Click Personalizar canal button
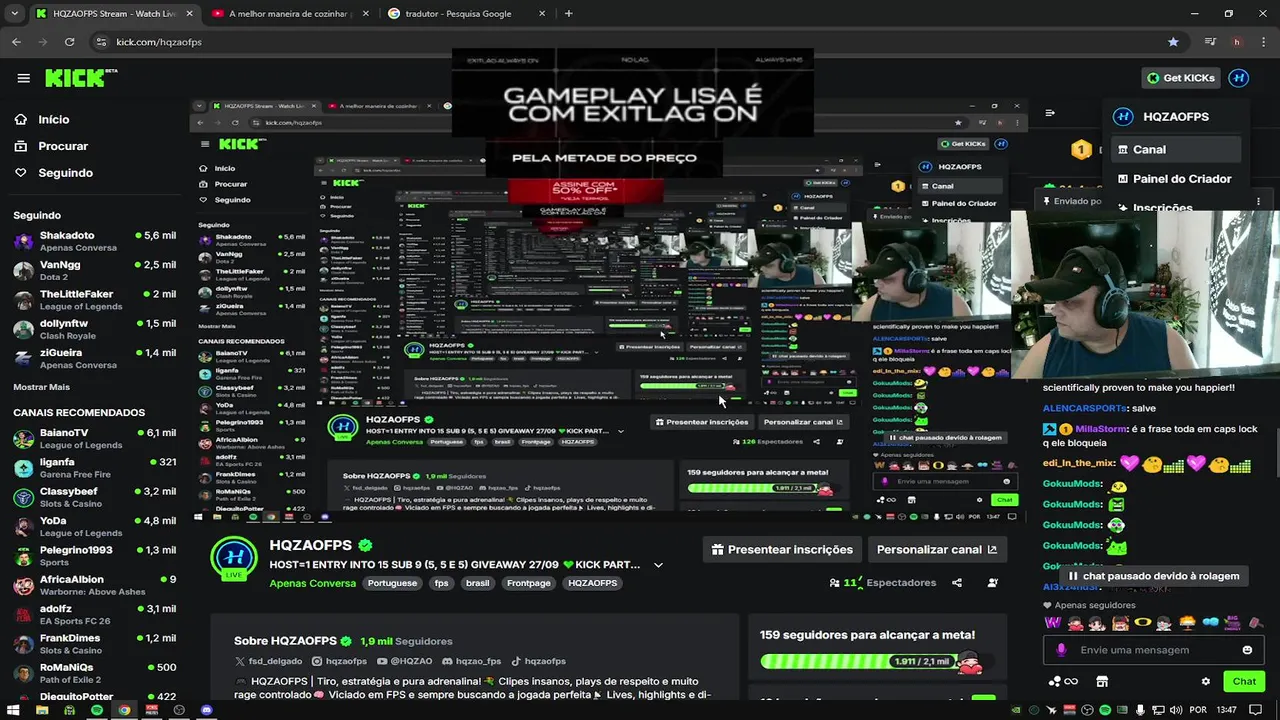This screenshot has height=720, width=1280. coord(936,549)
